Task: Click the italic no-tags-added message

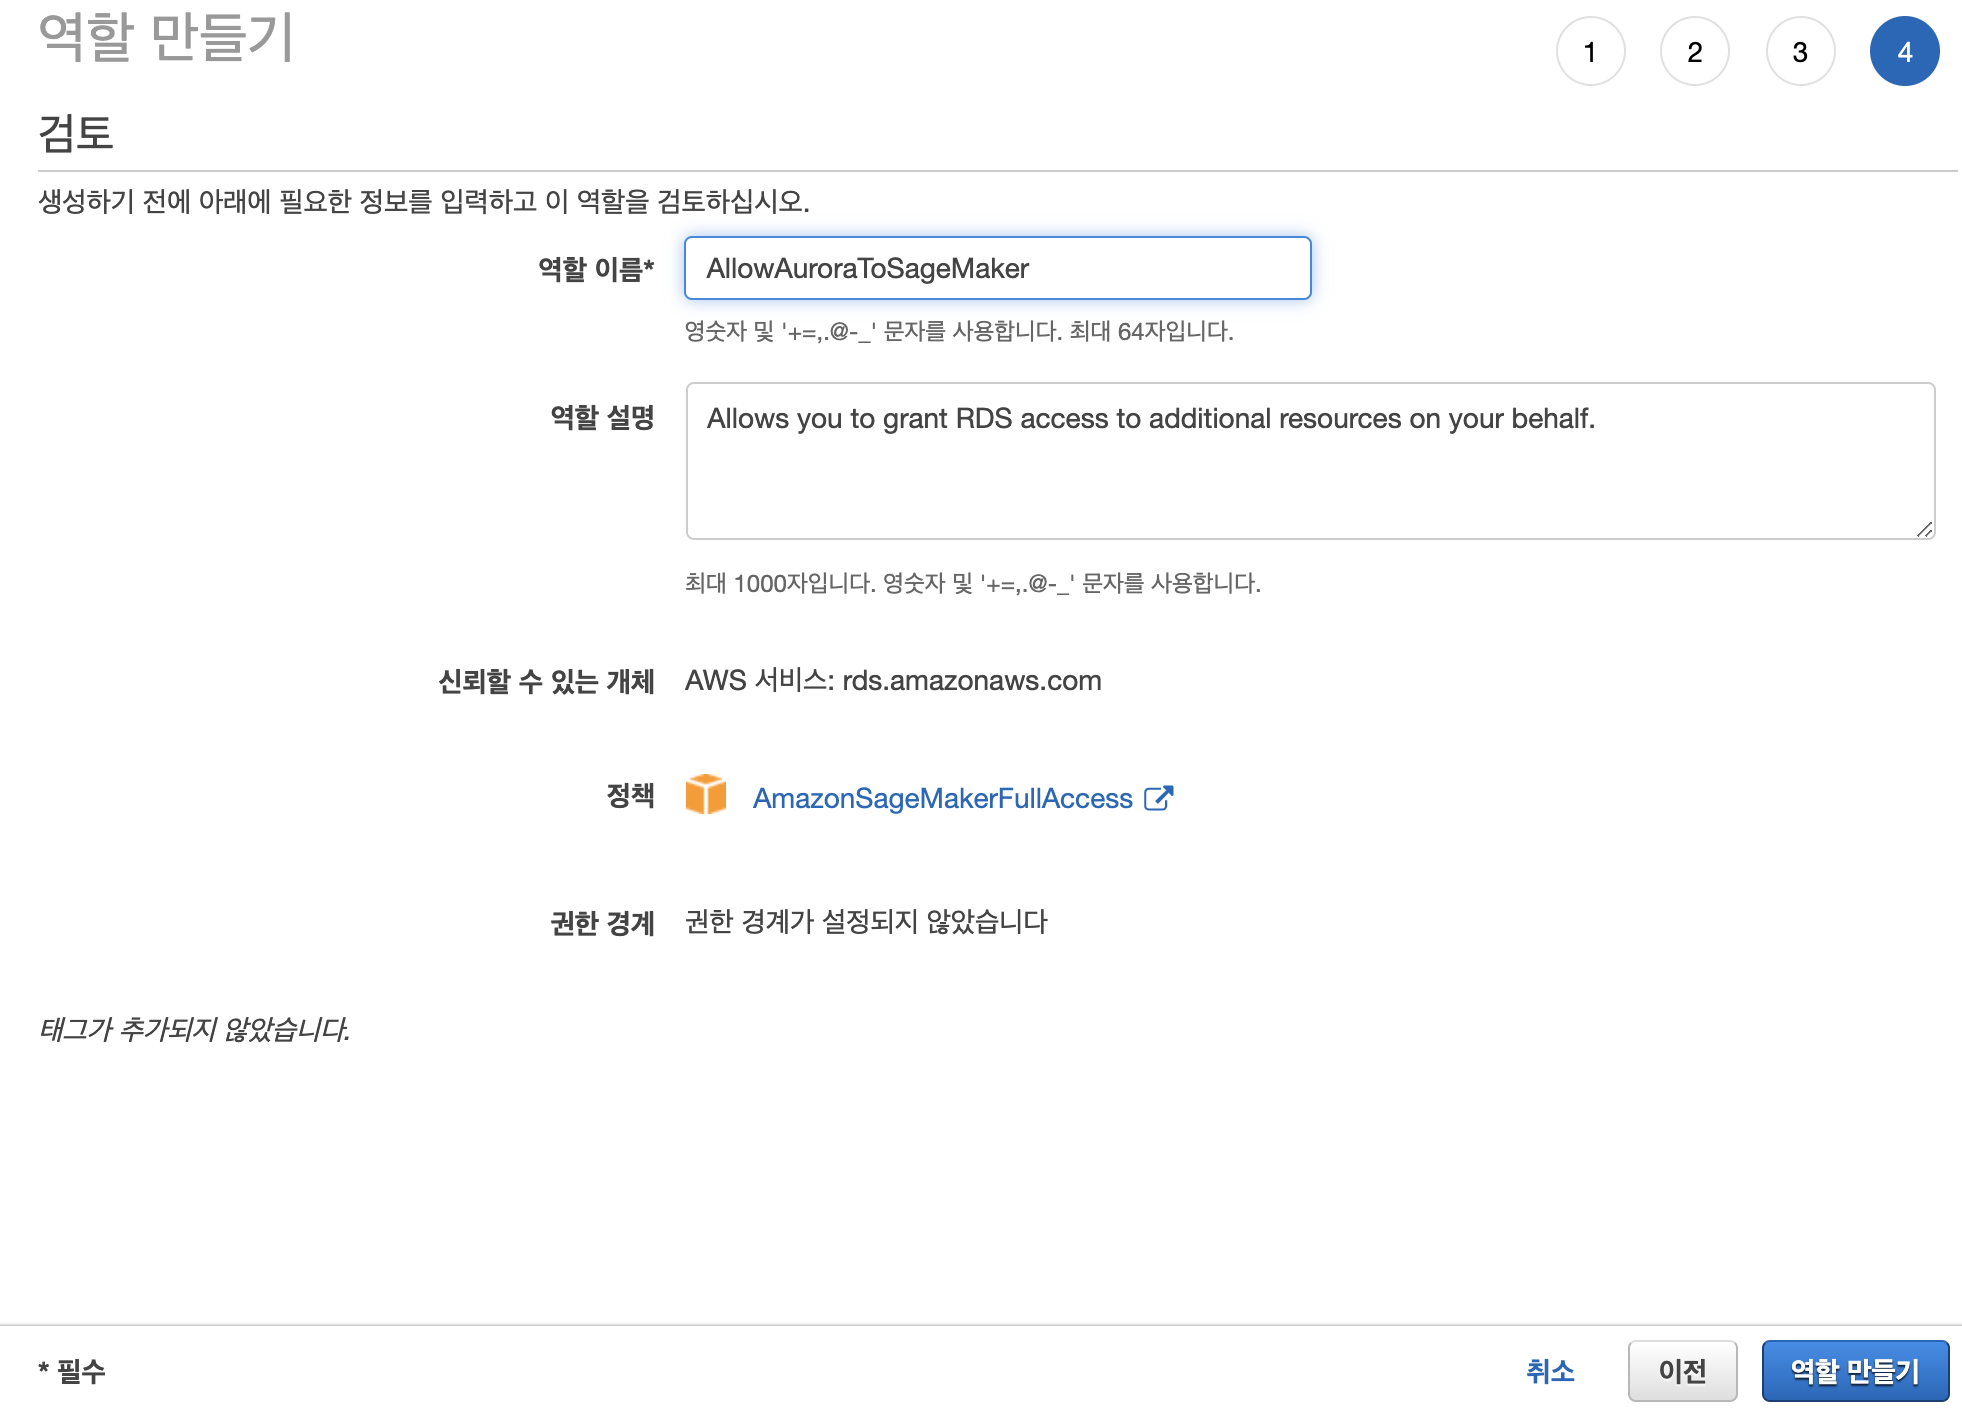Action: (194, 1029)
